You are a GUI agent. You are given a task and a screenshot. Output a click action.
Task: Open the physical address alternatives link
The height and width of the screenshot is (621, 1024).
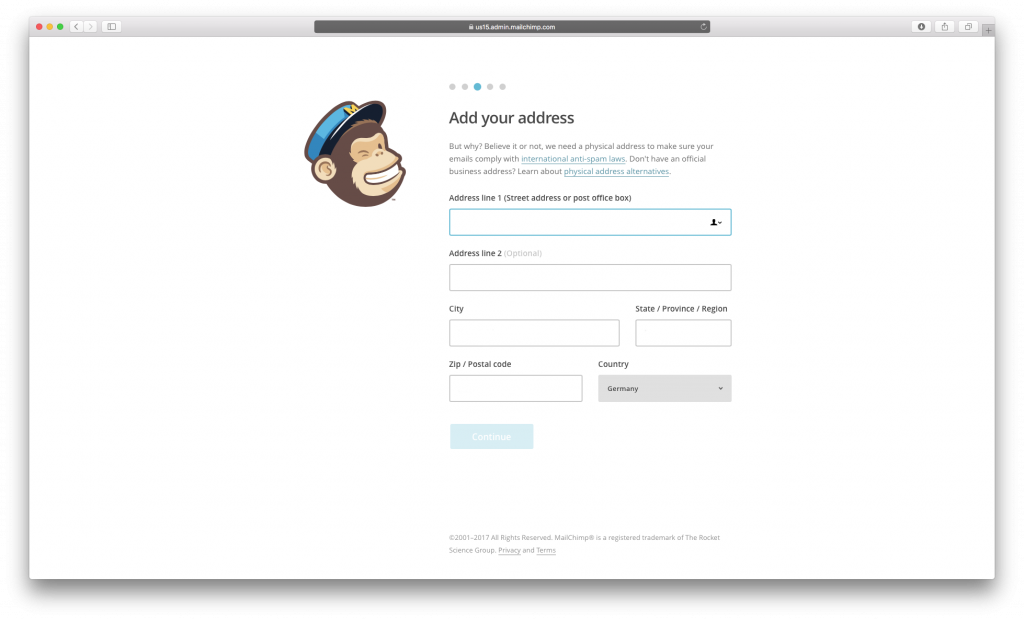point(616,171)
